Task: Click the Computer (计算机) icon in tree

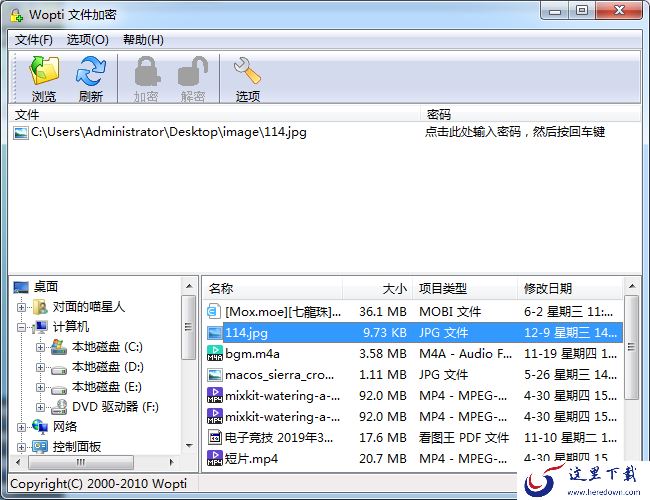Action: (x=40, y=327)
